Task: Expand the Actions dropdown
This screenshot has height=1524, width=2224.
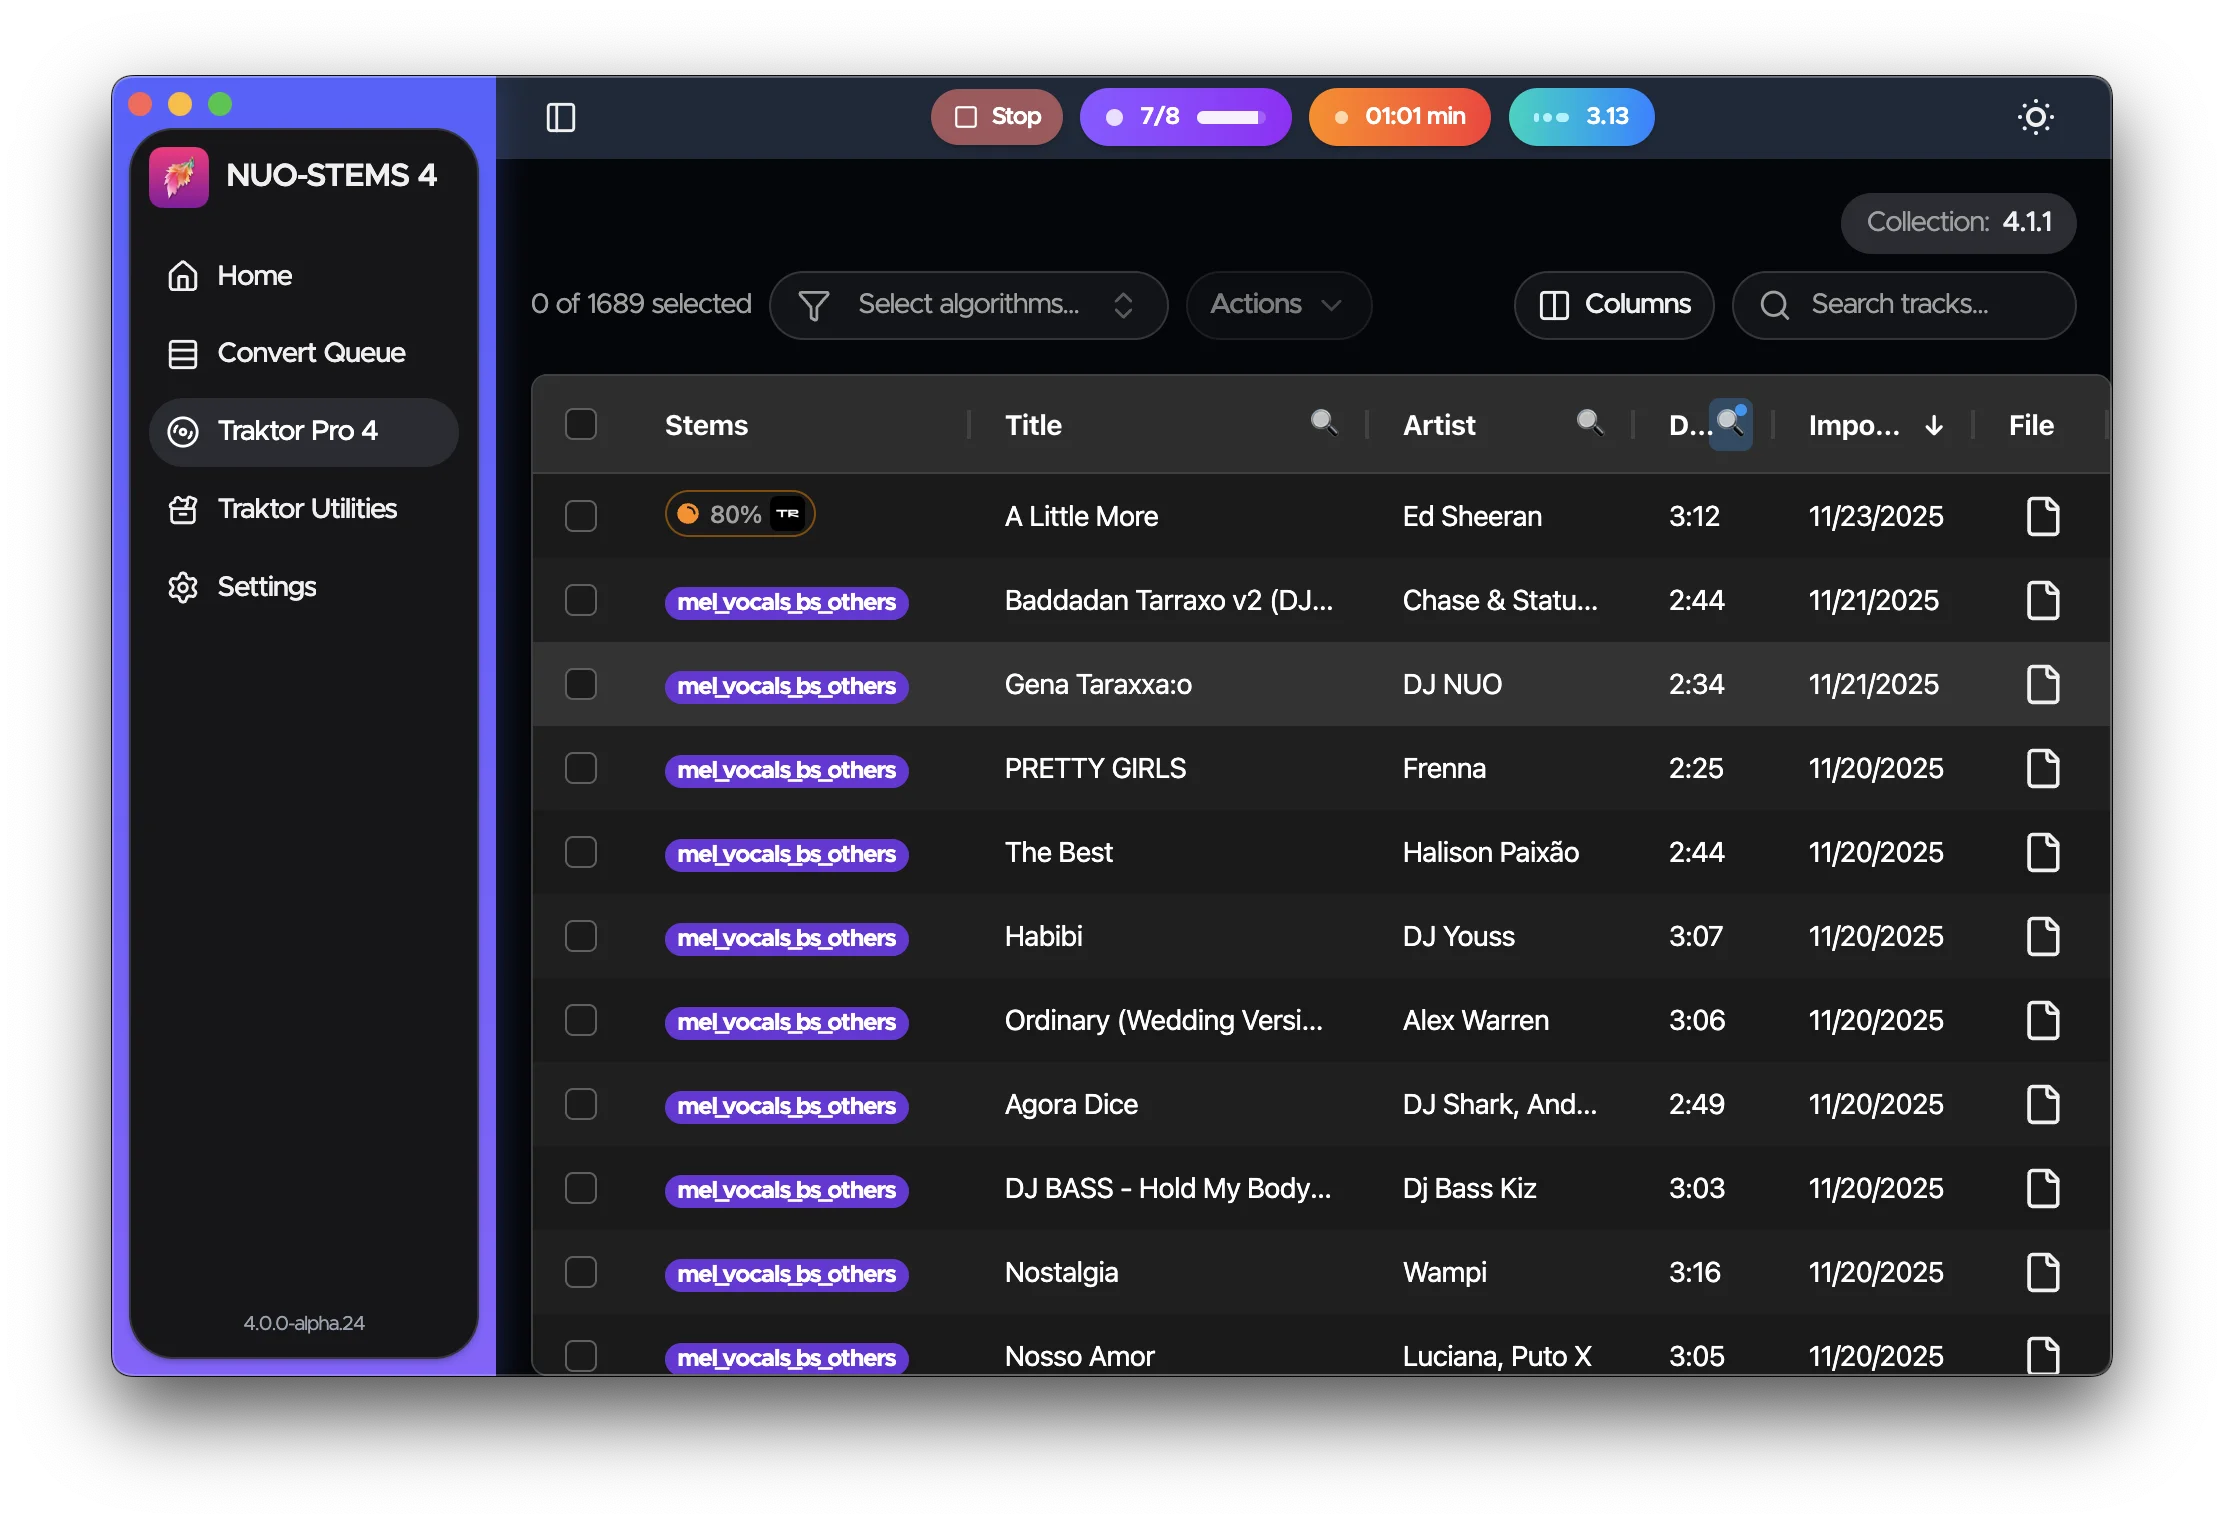Action: click(1278, 305)
